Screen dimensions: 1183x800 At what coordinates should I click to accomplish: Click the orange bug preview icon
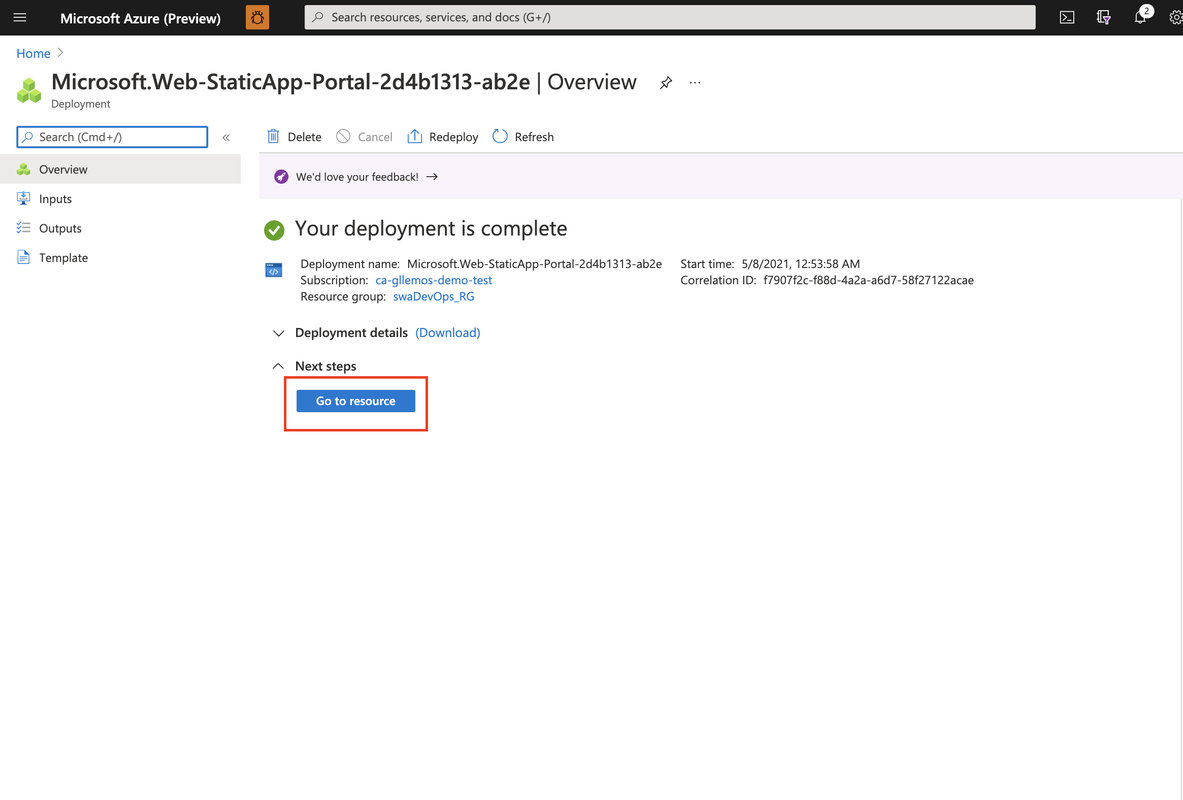pos(257,17)
